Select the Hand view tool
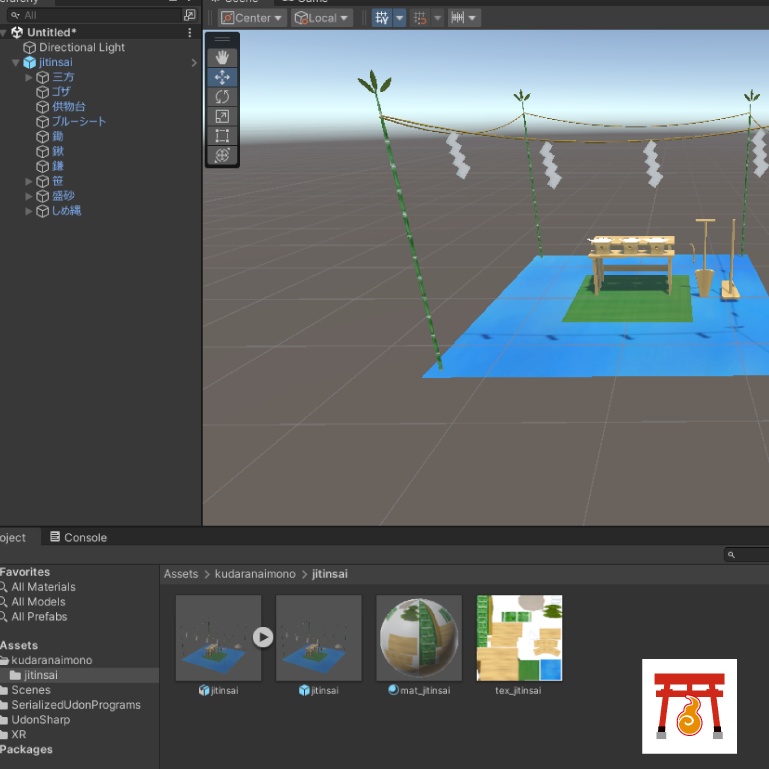This screenshot has width=769, height=769. click(x=222, y=58)
